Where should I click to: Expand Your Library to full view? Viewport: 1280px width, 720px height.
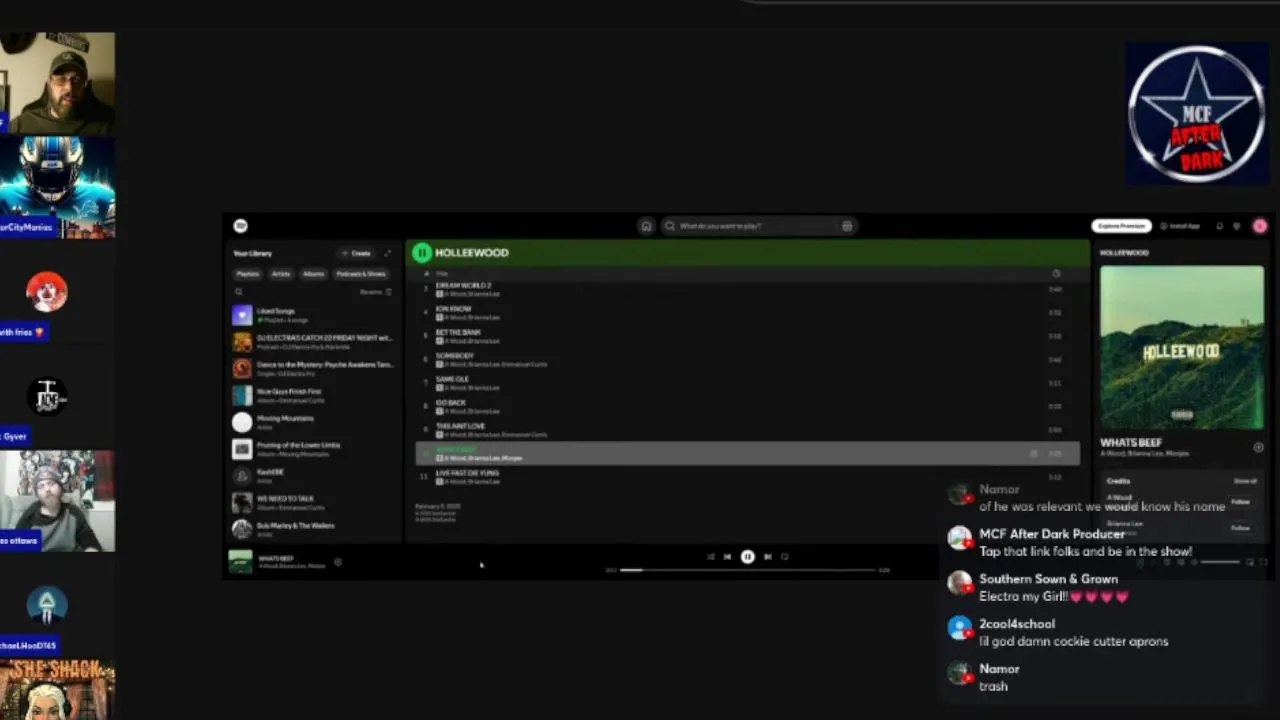[388, 253]
